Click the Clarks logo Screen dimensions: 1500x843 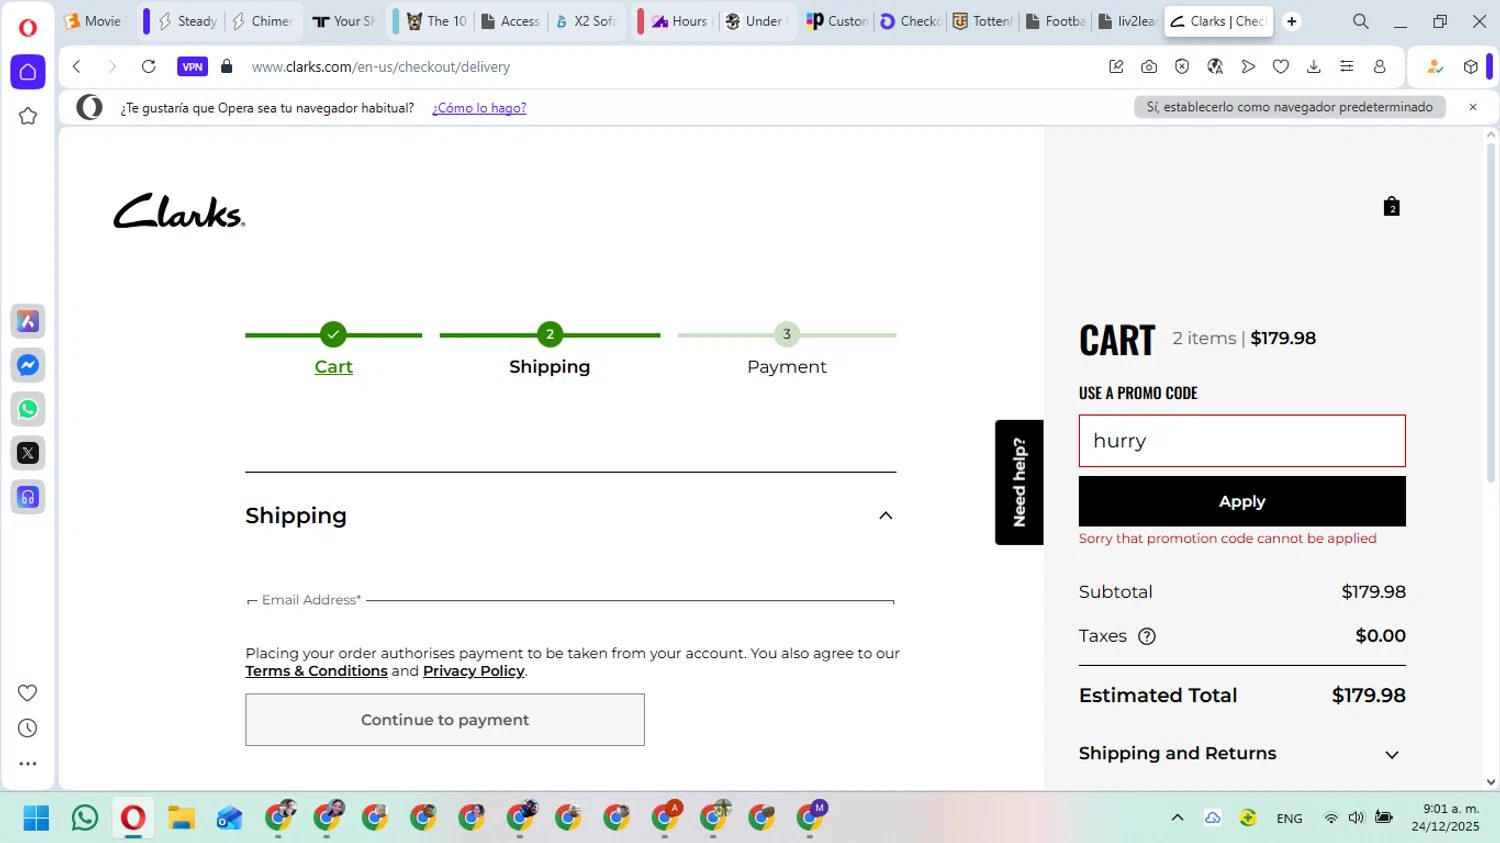tap(179, 210)
